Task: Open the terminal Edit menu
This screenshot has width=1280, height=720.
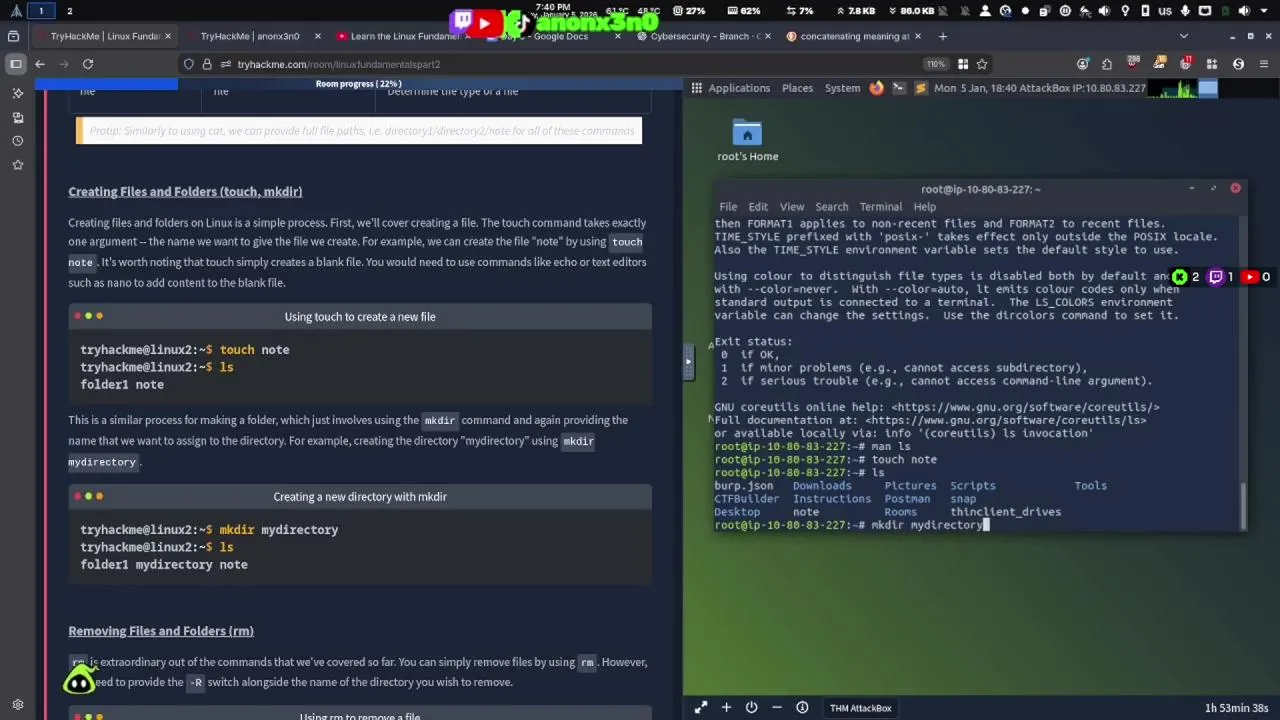Action: point(758,207)
